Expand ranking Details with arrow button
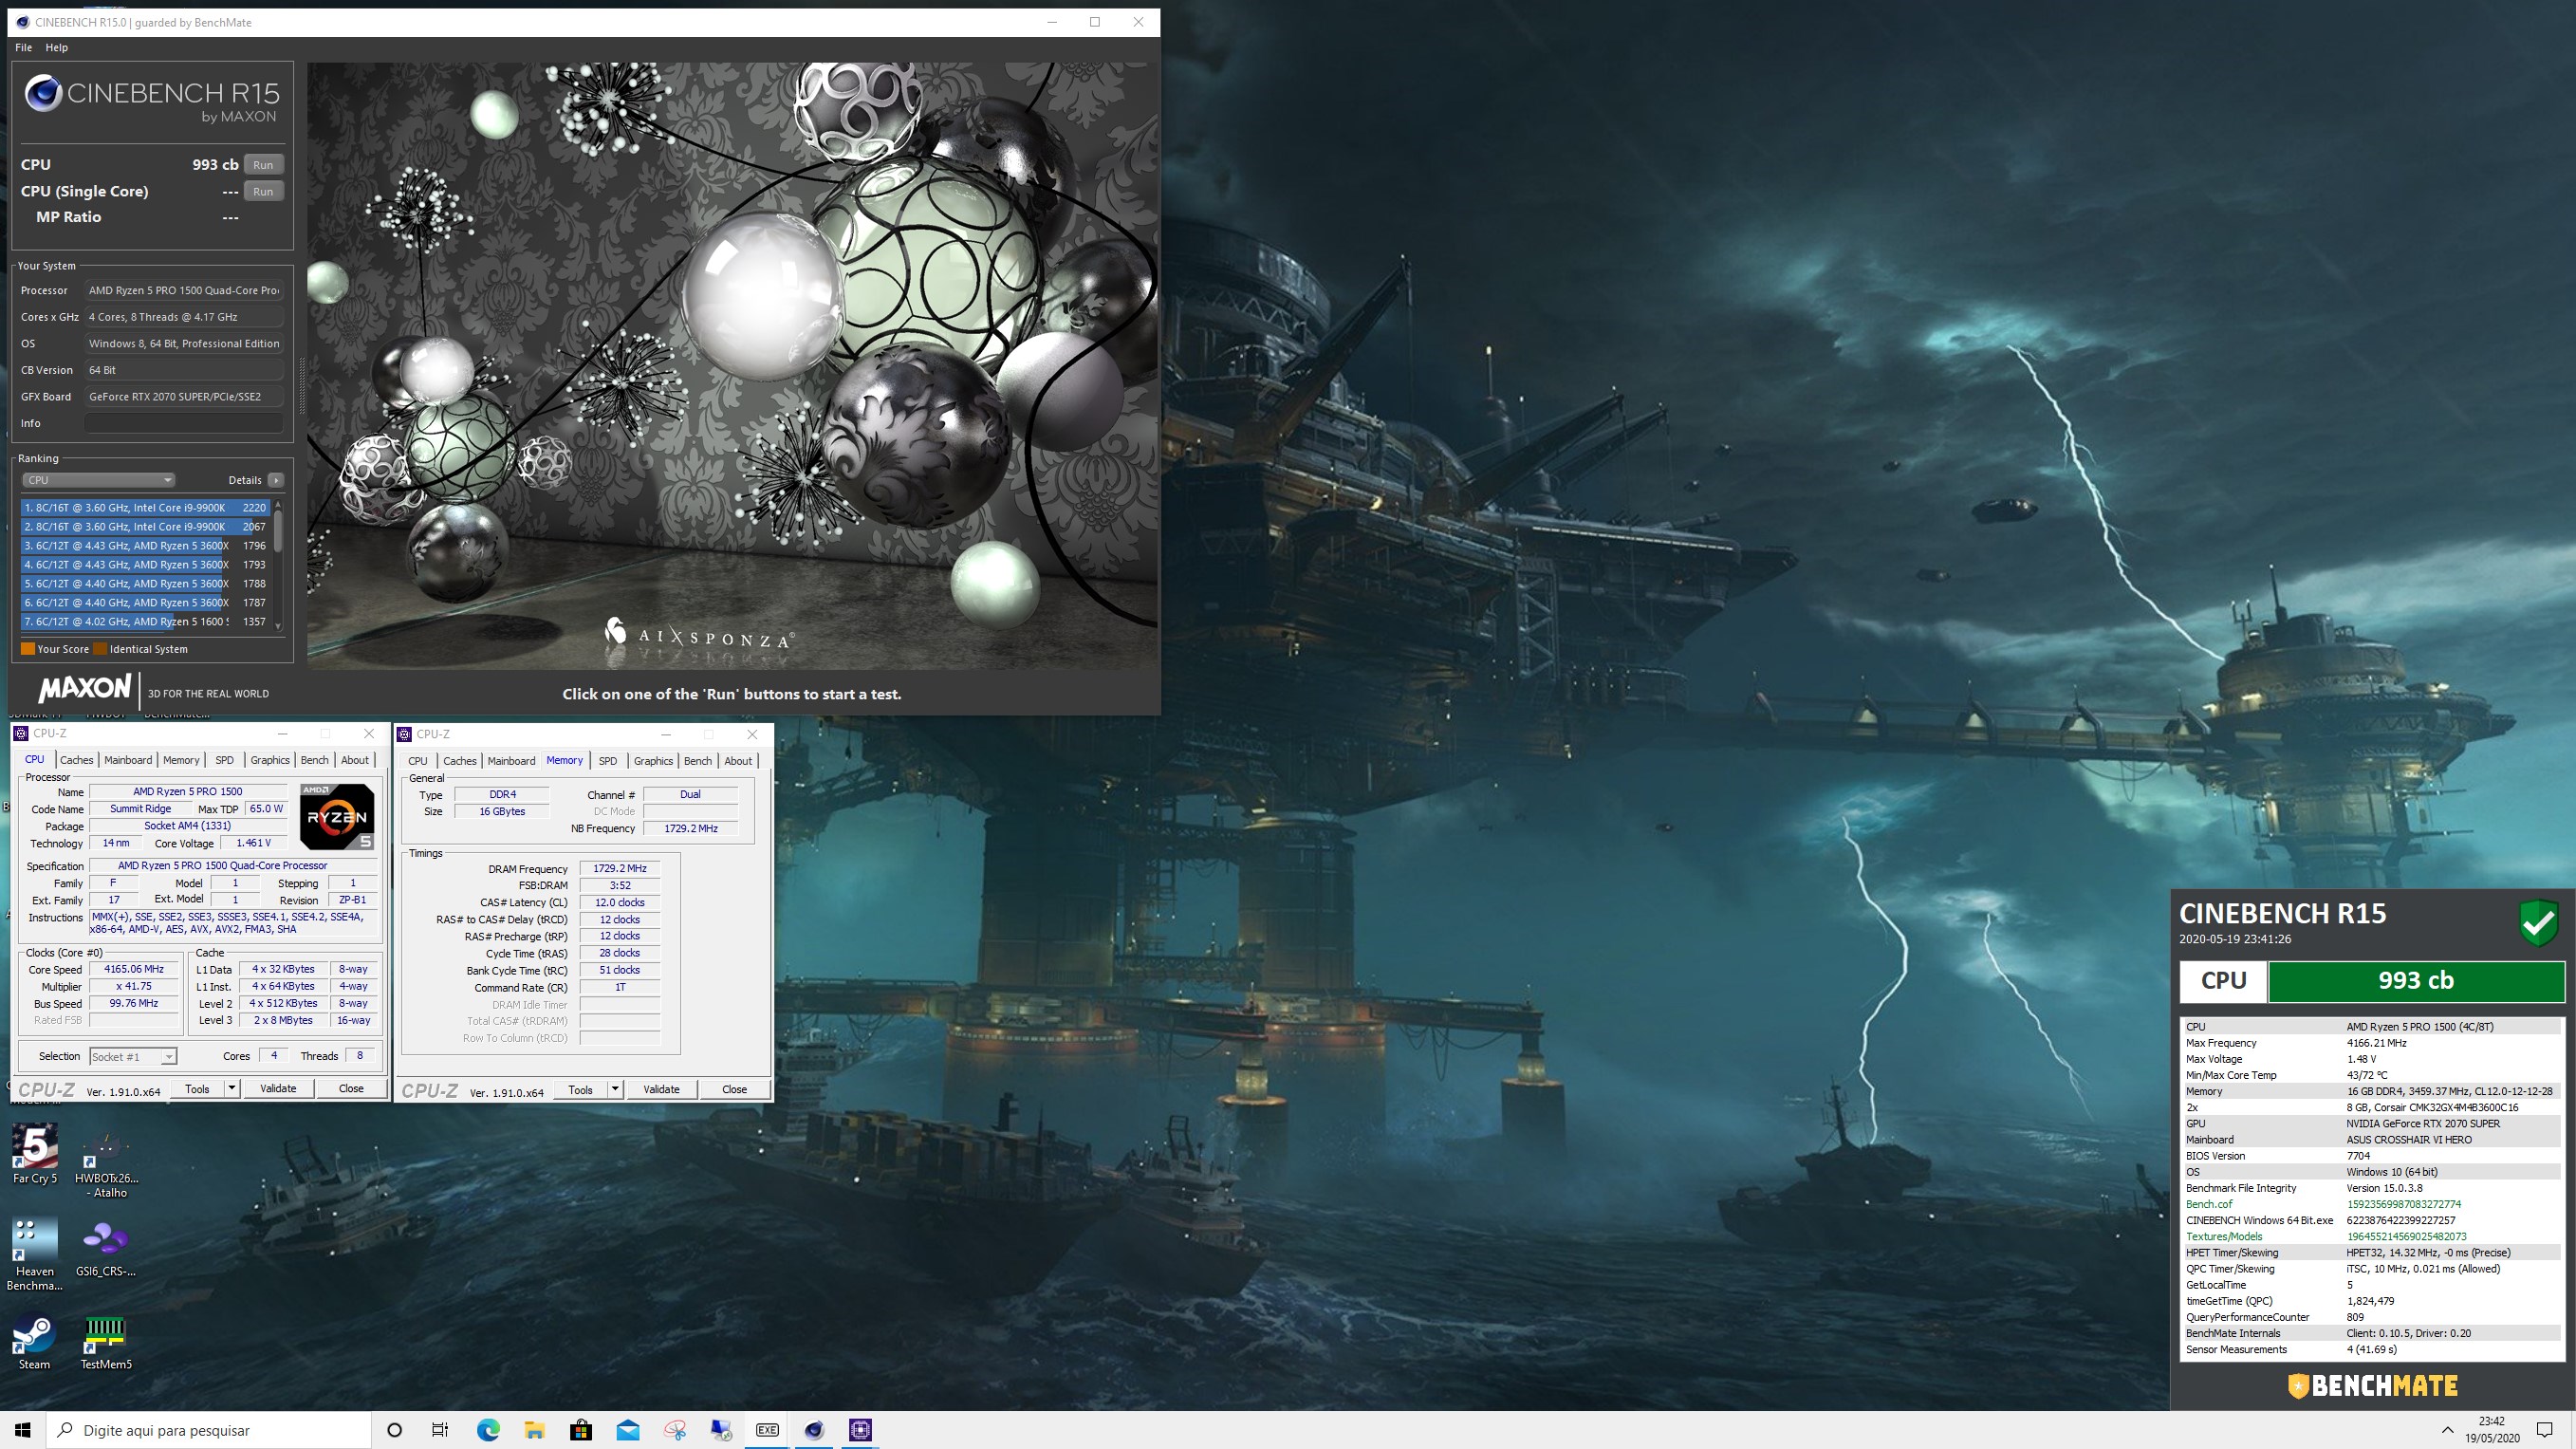 pyautogui.click(x=276, y=480)
